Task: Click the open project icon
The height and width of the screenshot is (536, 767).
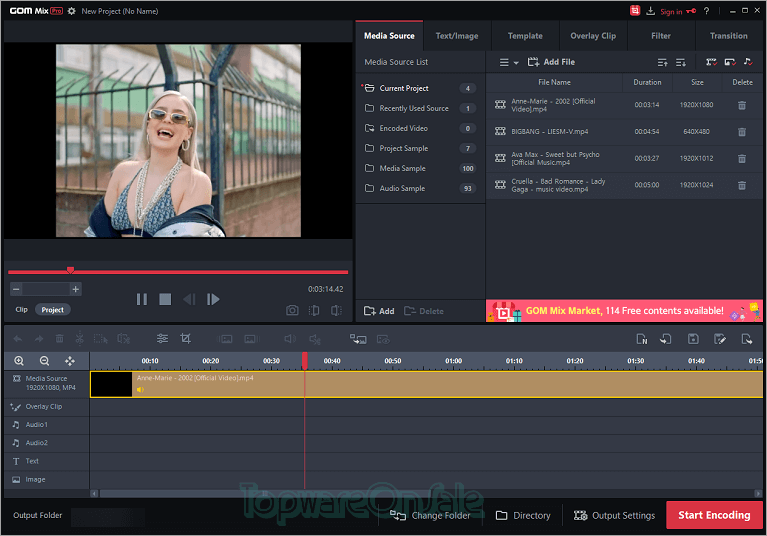Action: [x=665, y=339]
